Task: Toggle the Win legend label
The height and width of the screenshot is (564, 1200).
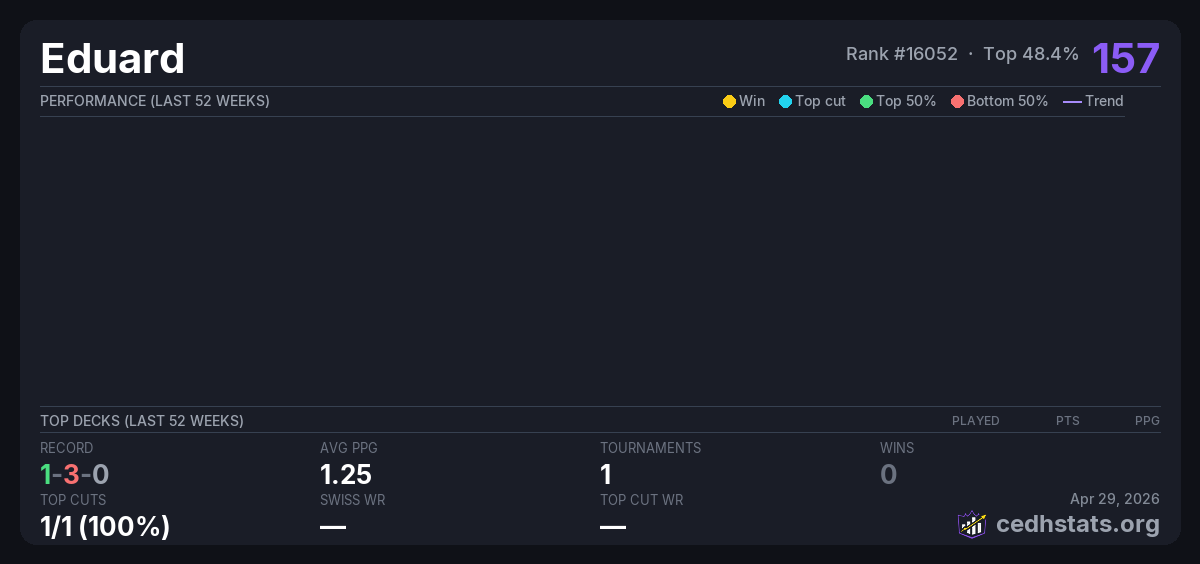Action: click(x=752, y=101)
